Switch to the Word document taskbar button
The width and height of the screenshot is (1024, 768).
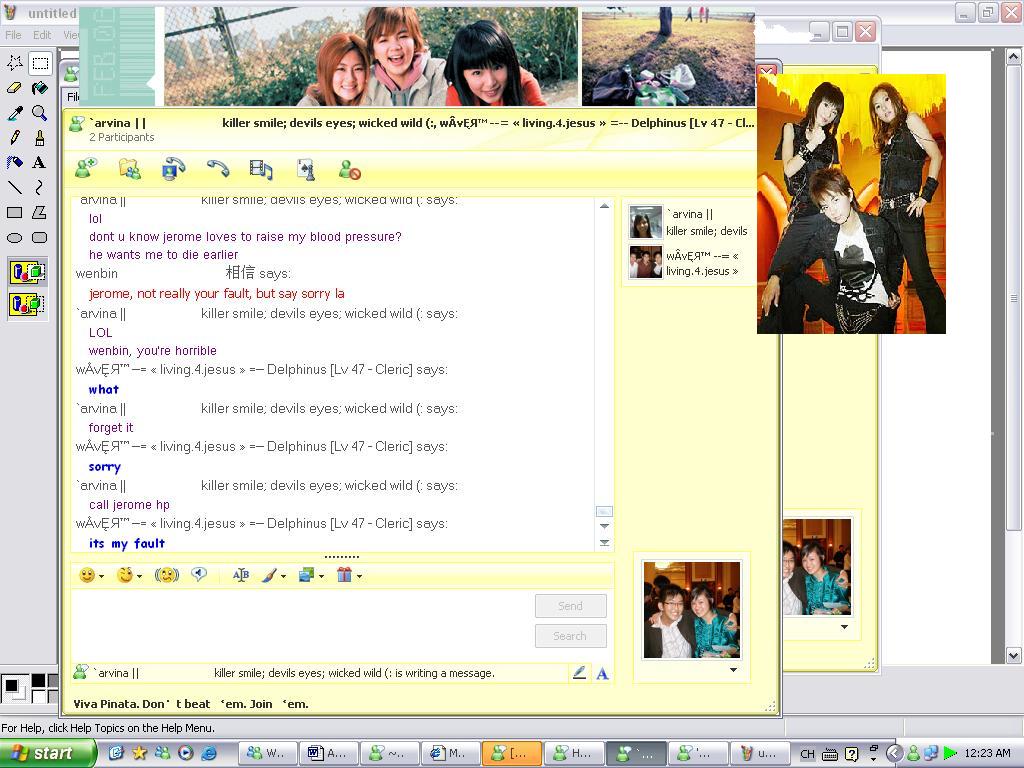[x=328, y=754]
